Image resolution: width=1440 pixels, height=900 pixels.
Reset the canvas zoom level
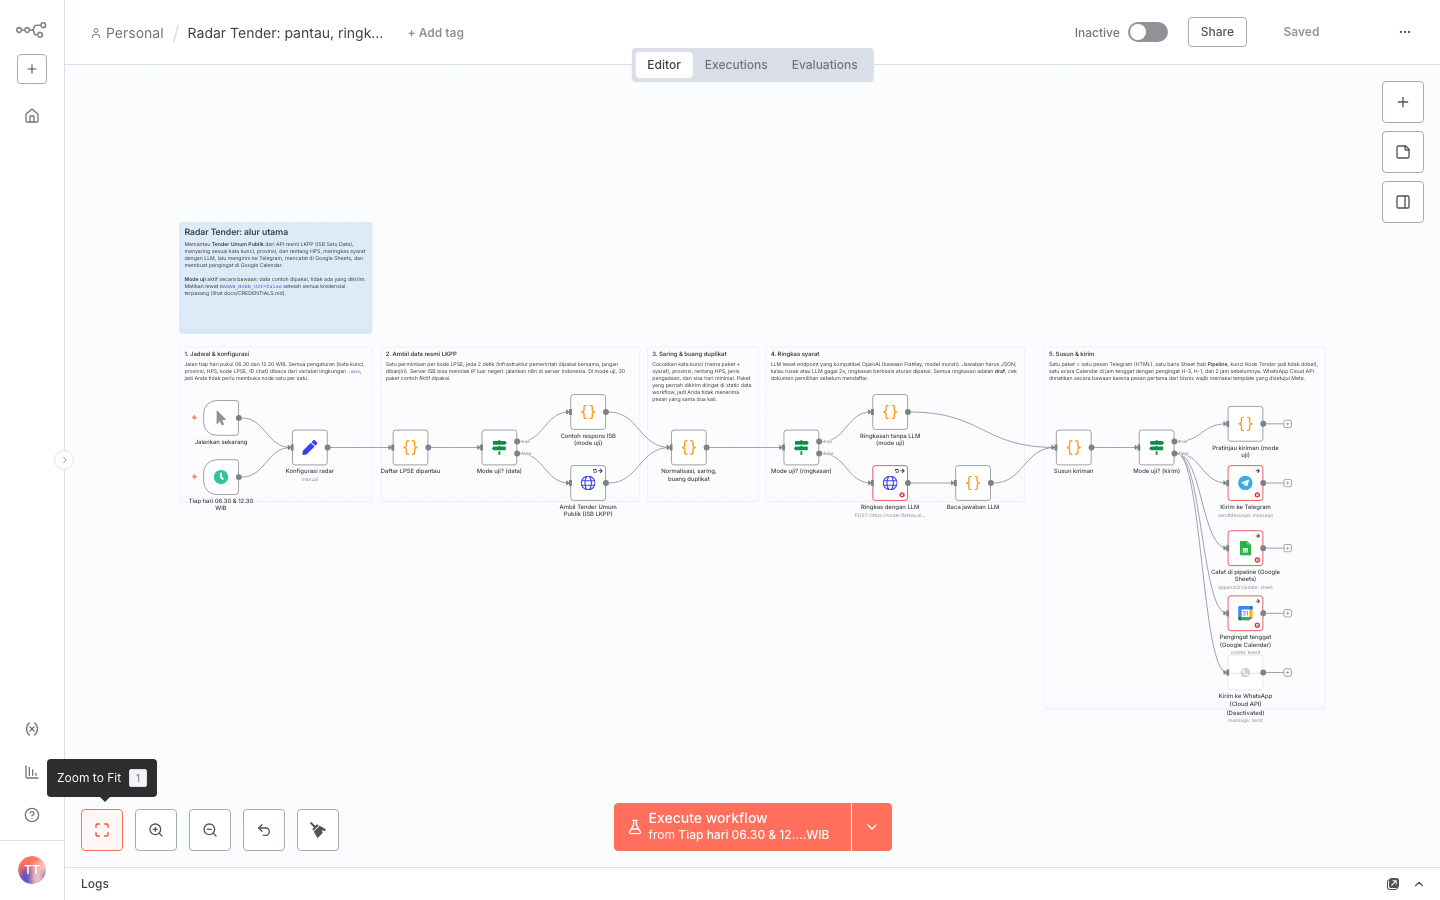(x=264, y=830)
